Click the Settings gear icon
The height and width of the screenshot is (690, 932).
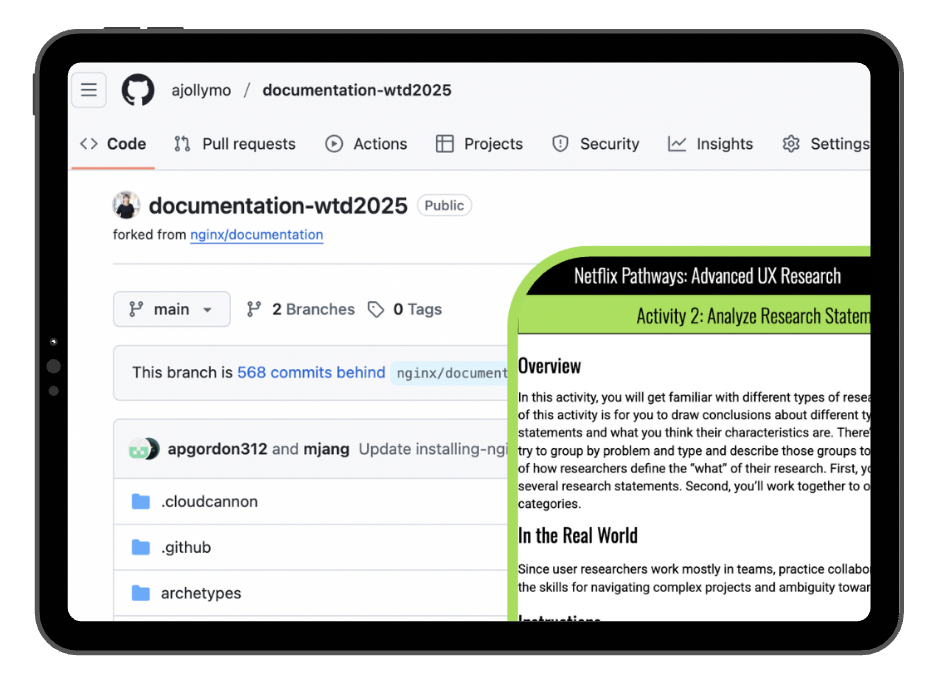791,144
